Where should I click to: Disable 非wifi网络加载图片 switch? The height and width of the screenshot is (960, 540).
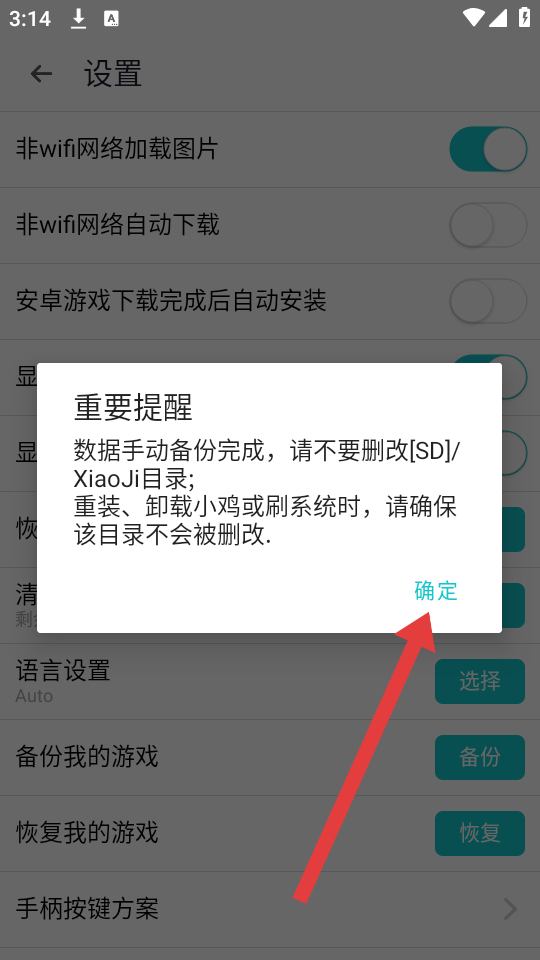coord(488,149)
